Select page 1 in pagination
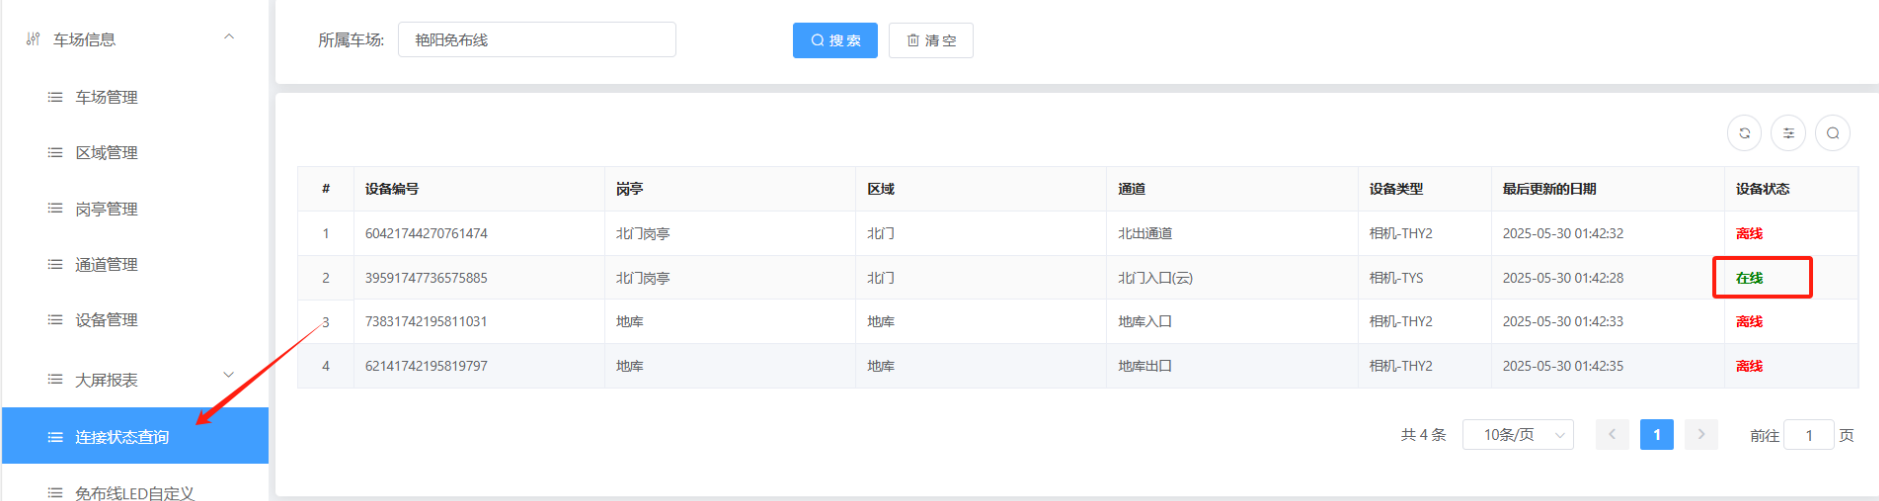Image resolution: width=1879 pixels, height=501 pixels. (1657, 435)
